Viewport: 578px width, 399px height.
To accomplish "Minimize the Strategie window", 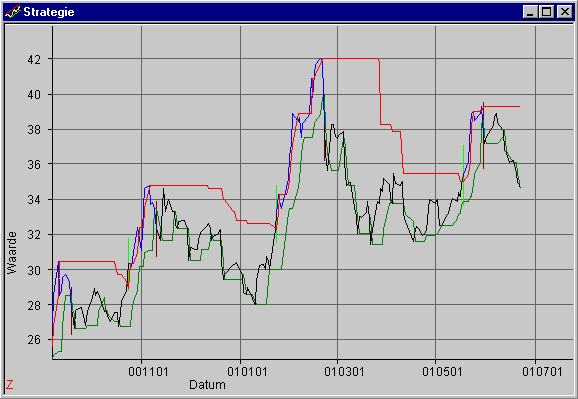I will click(530, 12).
